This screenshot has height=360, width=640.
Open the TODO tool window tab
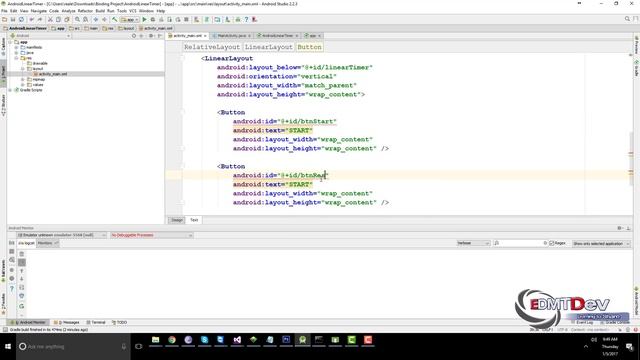120,322
